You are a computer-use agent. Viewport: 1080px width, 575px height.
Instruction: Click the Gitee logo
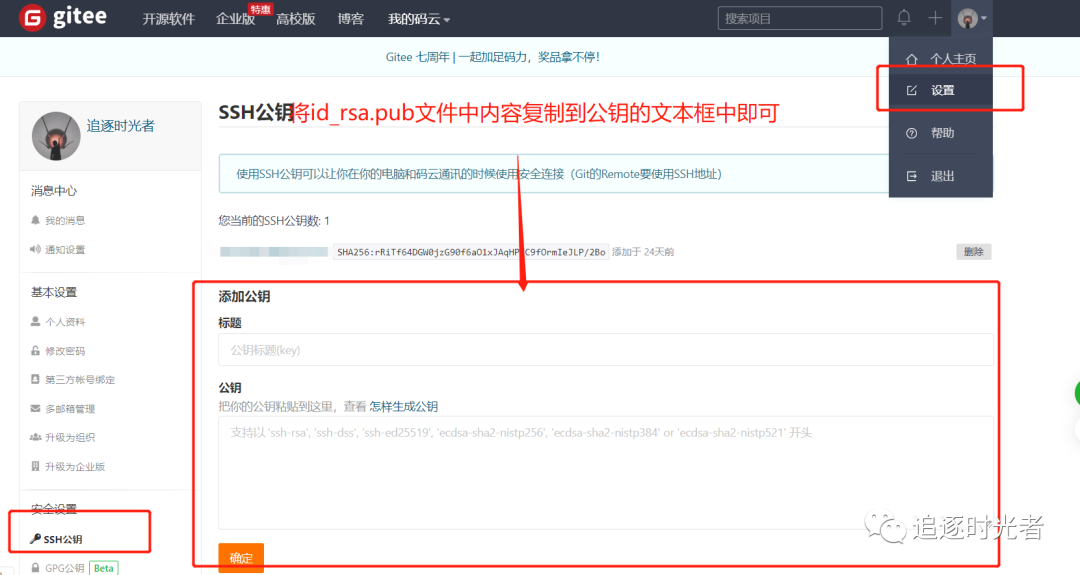(x=63, y=18)
